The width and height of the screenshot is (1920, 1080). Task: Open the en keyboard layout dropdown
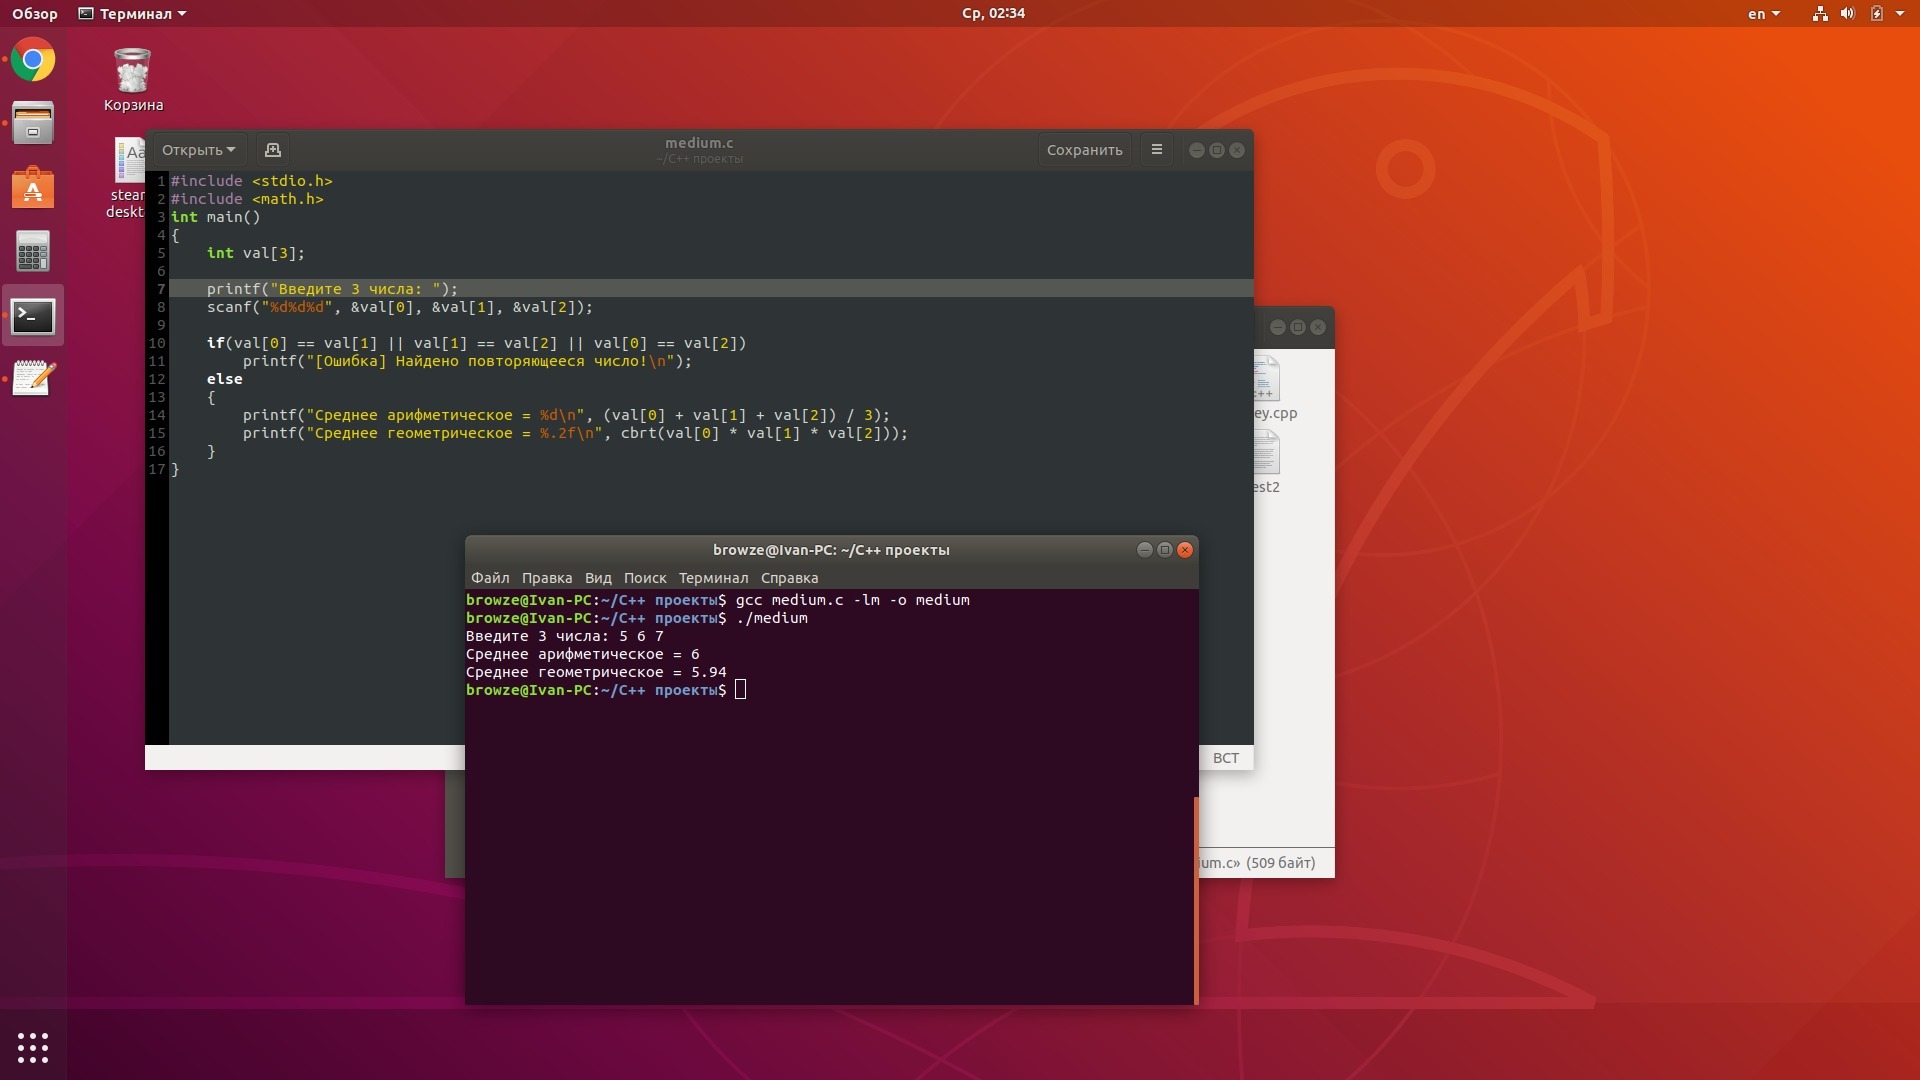(x=1763, y=14)
